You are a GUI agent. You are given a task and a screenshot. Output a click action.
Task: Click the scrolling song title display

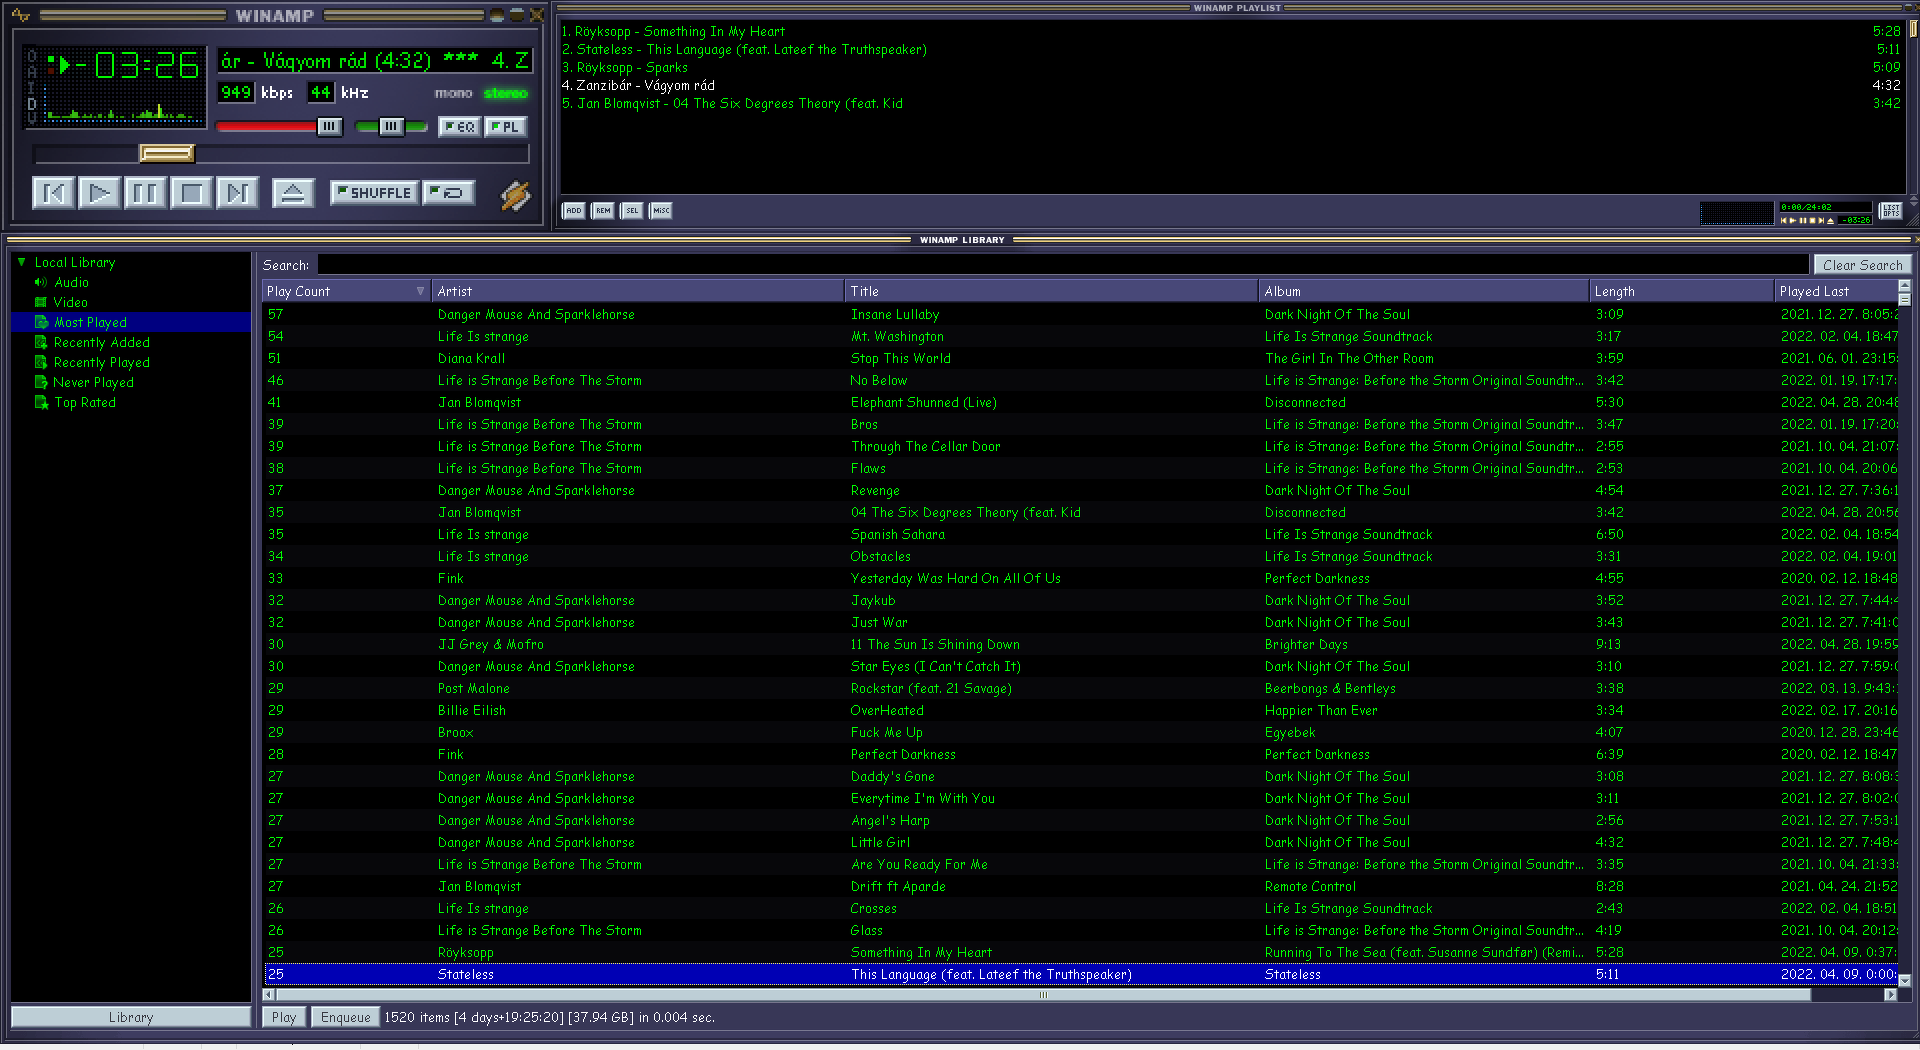coord(375,61)
